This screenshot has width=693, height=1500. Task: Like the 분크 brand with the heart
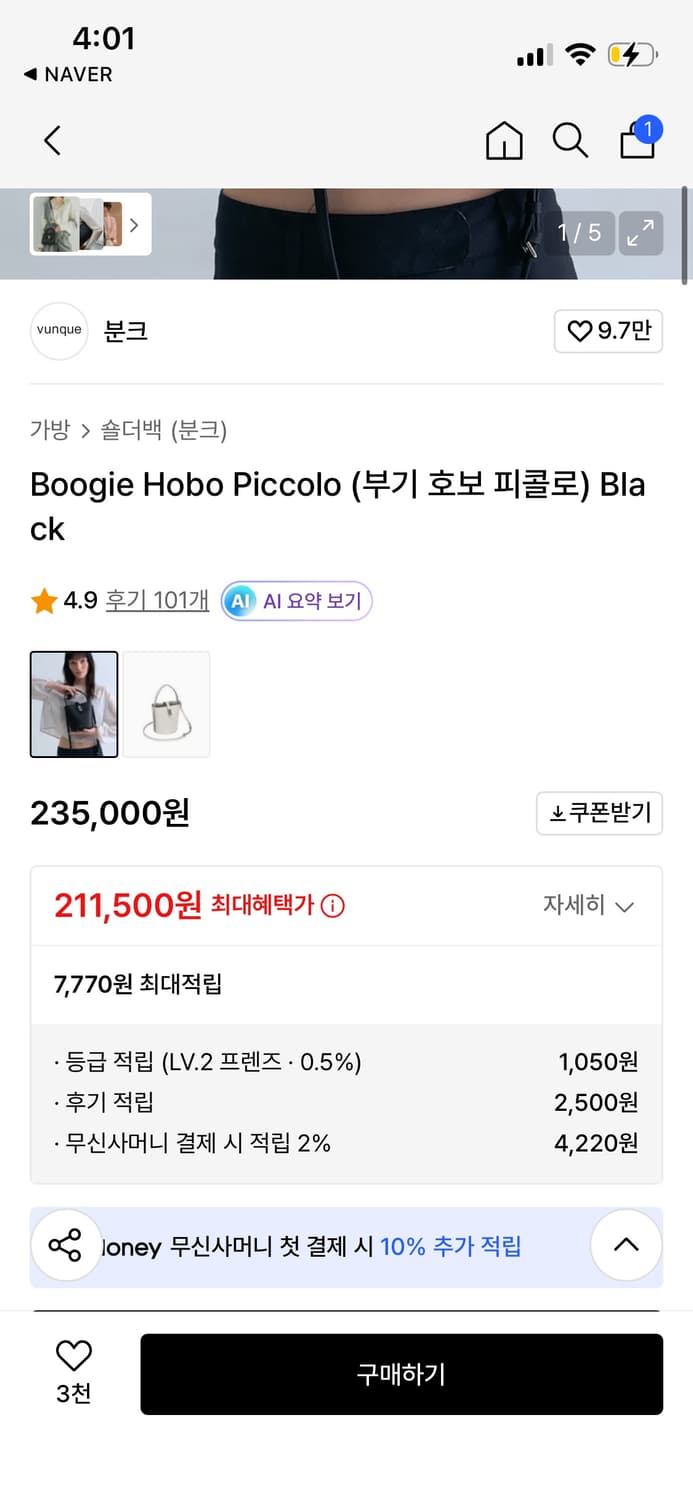[x=608, y=331]
